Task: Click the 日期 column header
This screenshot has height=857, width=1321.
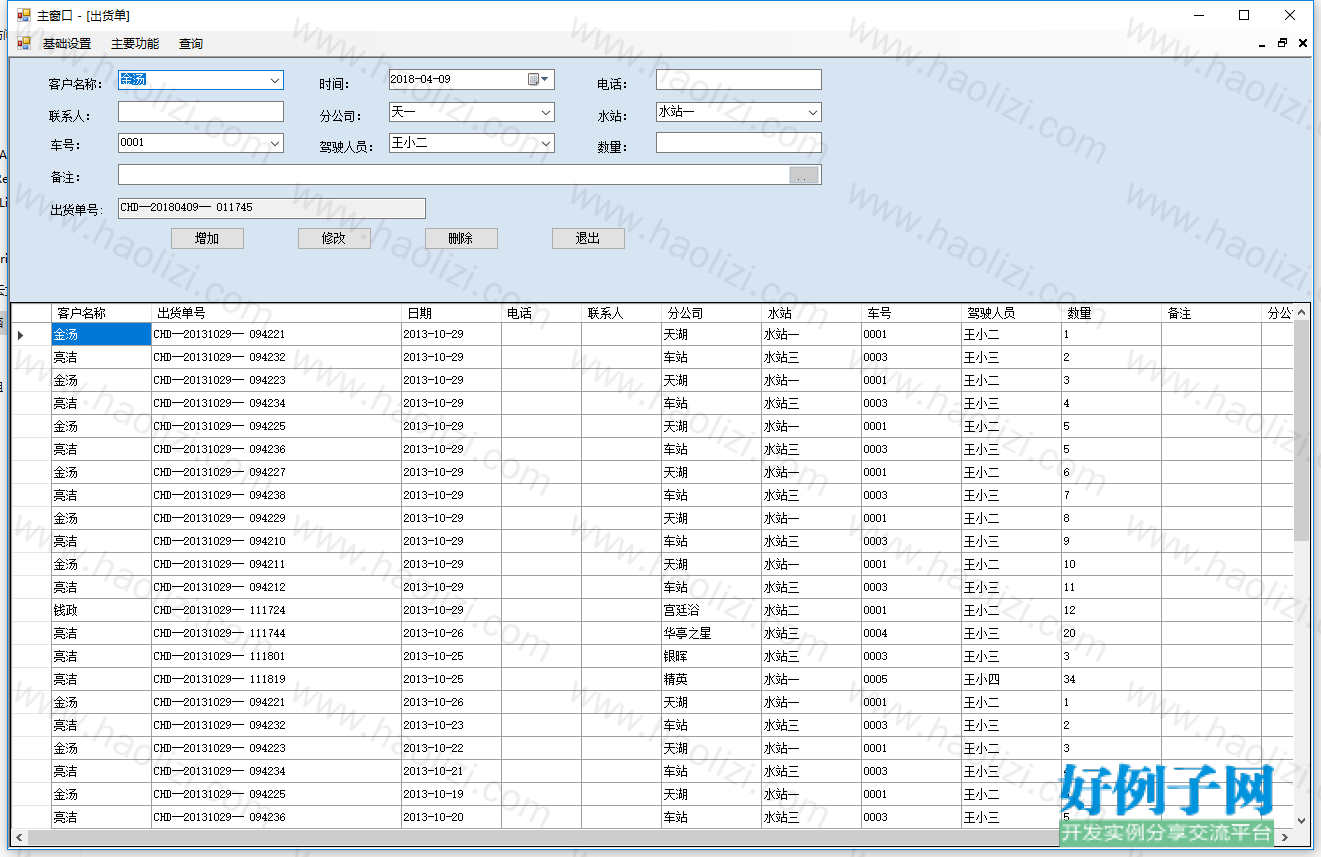Action: (x=451, y=313)
